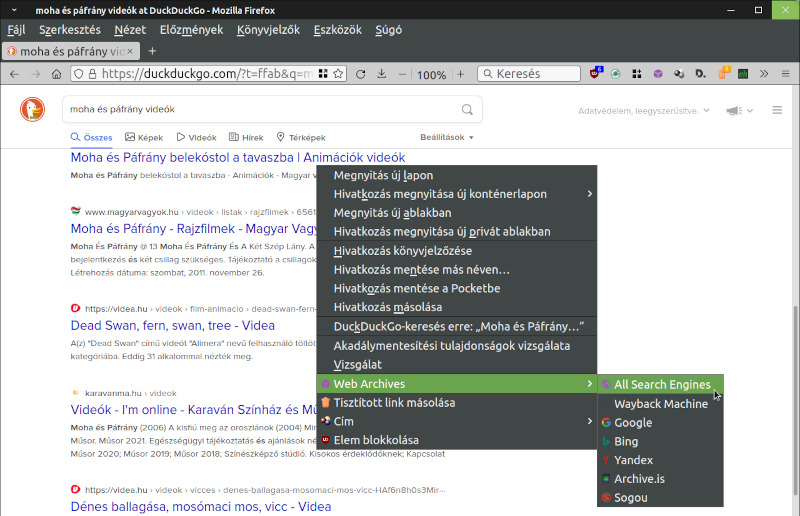The height and width of the screenshot is (516, 800).
Task: Open the Könyvjelzők menu
Action: tap(268, 30)
